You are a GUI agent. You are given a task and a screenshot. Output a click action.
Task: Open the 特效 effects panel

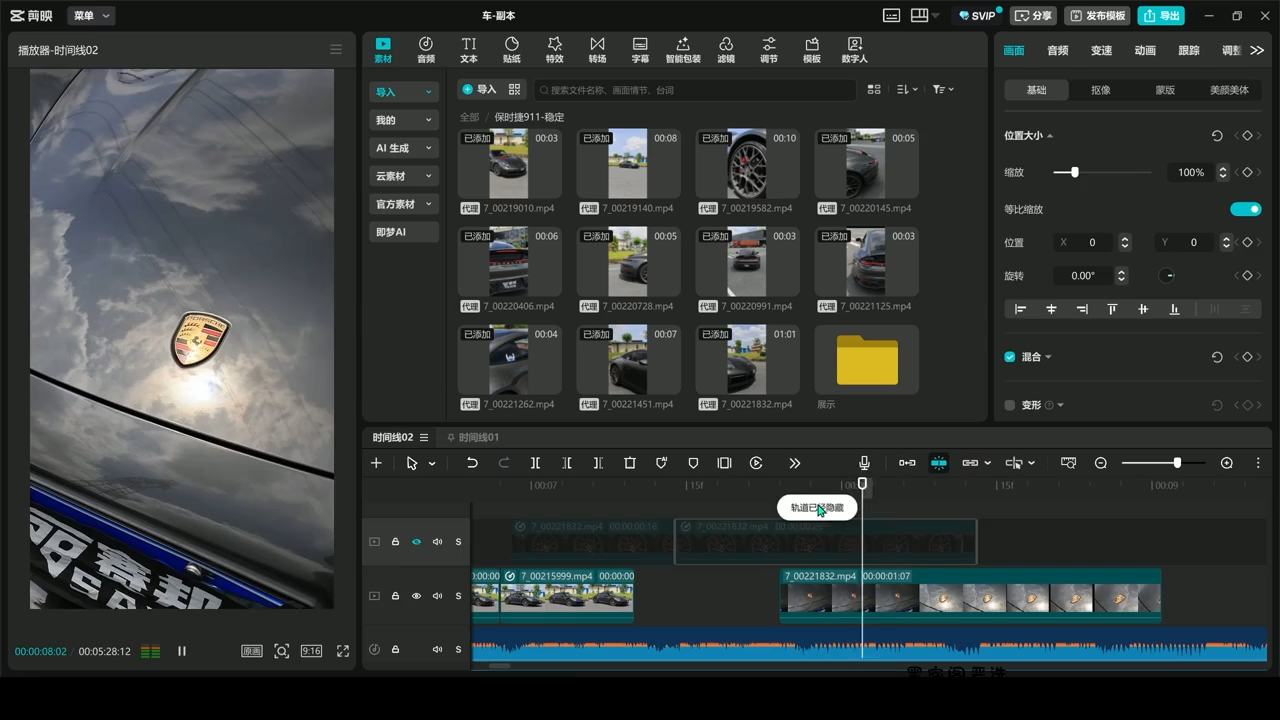click(x=554, y=50)
